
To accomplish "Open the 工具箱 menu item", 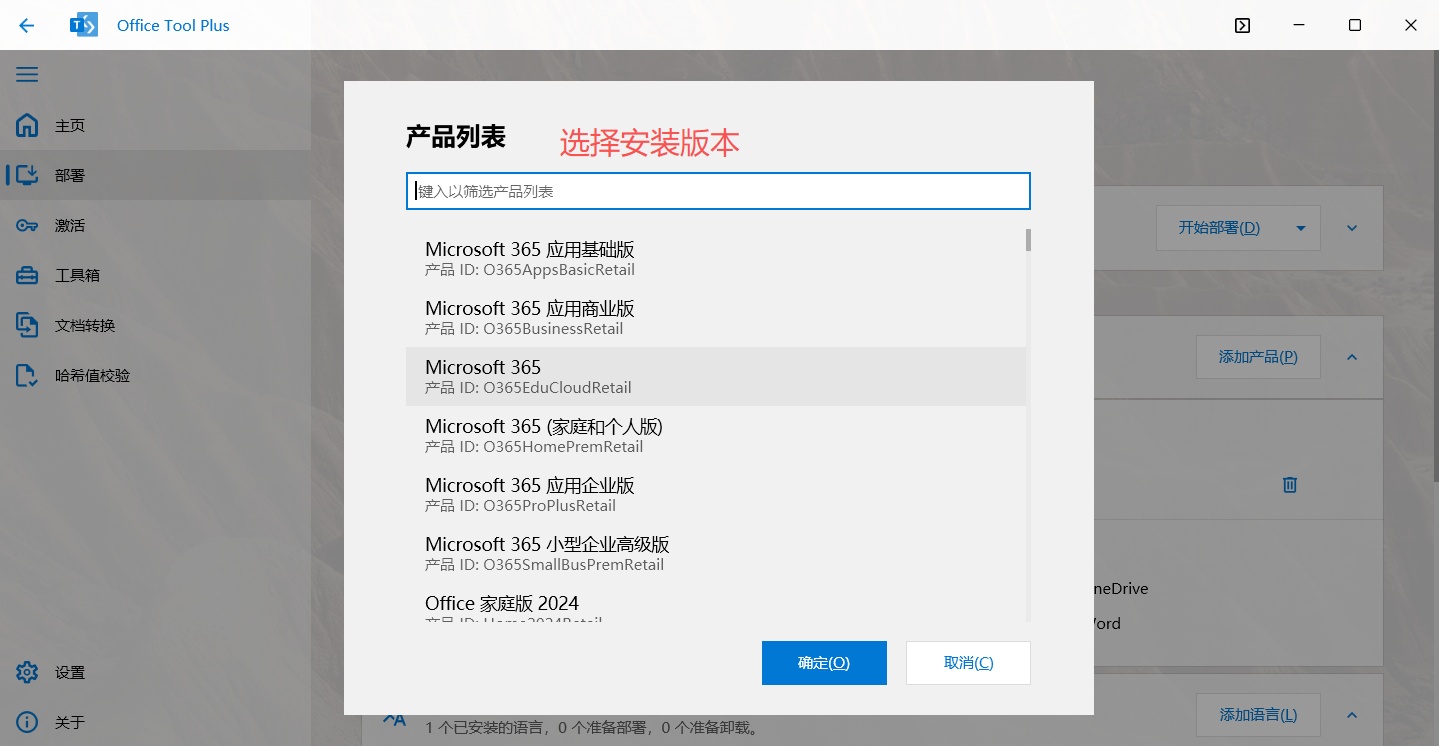I will tap(155, 275).
